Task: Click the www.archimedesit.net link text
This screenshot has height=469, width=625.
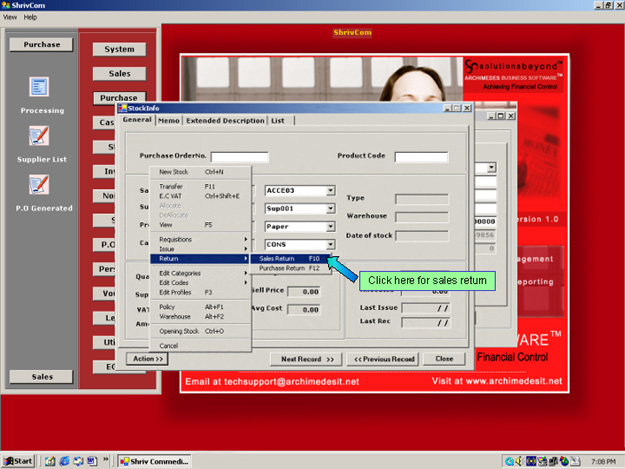Action: (x=514, y=381)
